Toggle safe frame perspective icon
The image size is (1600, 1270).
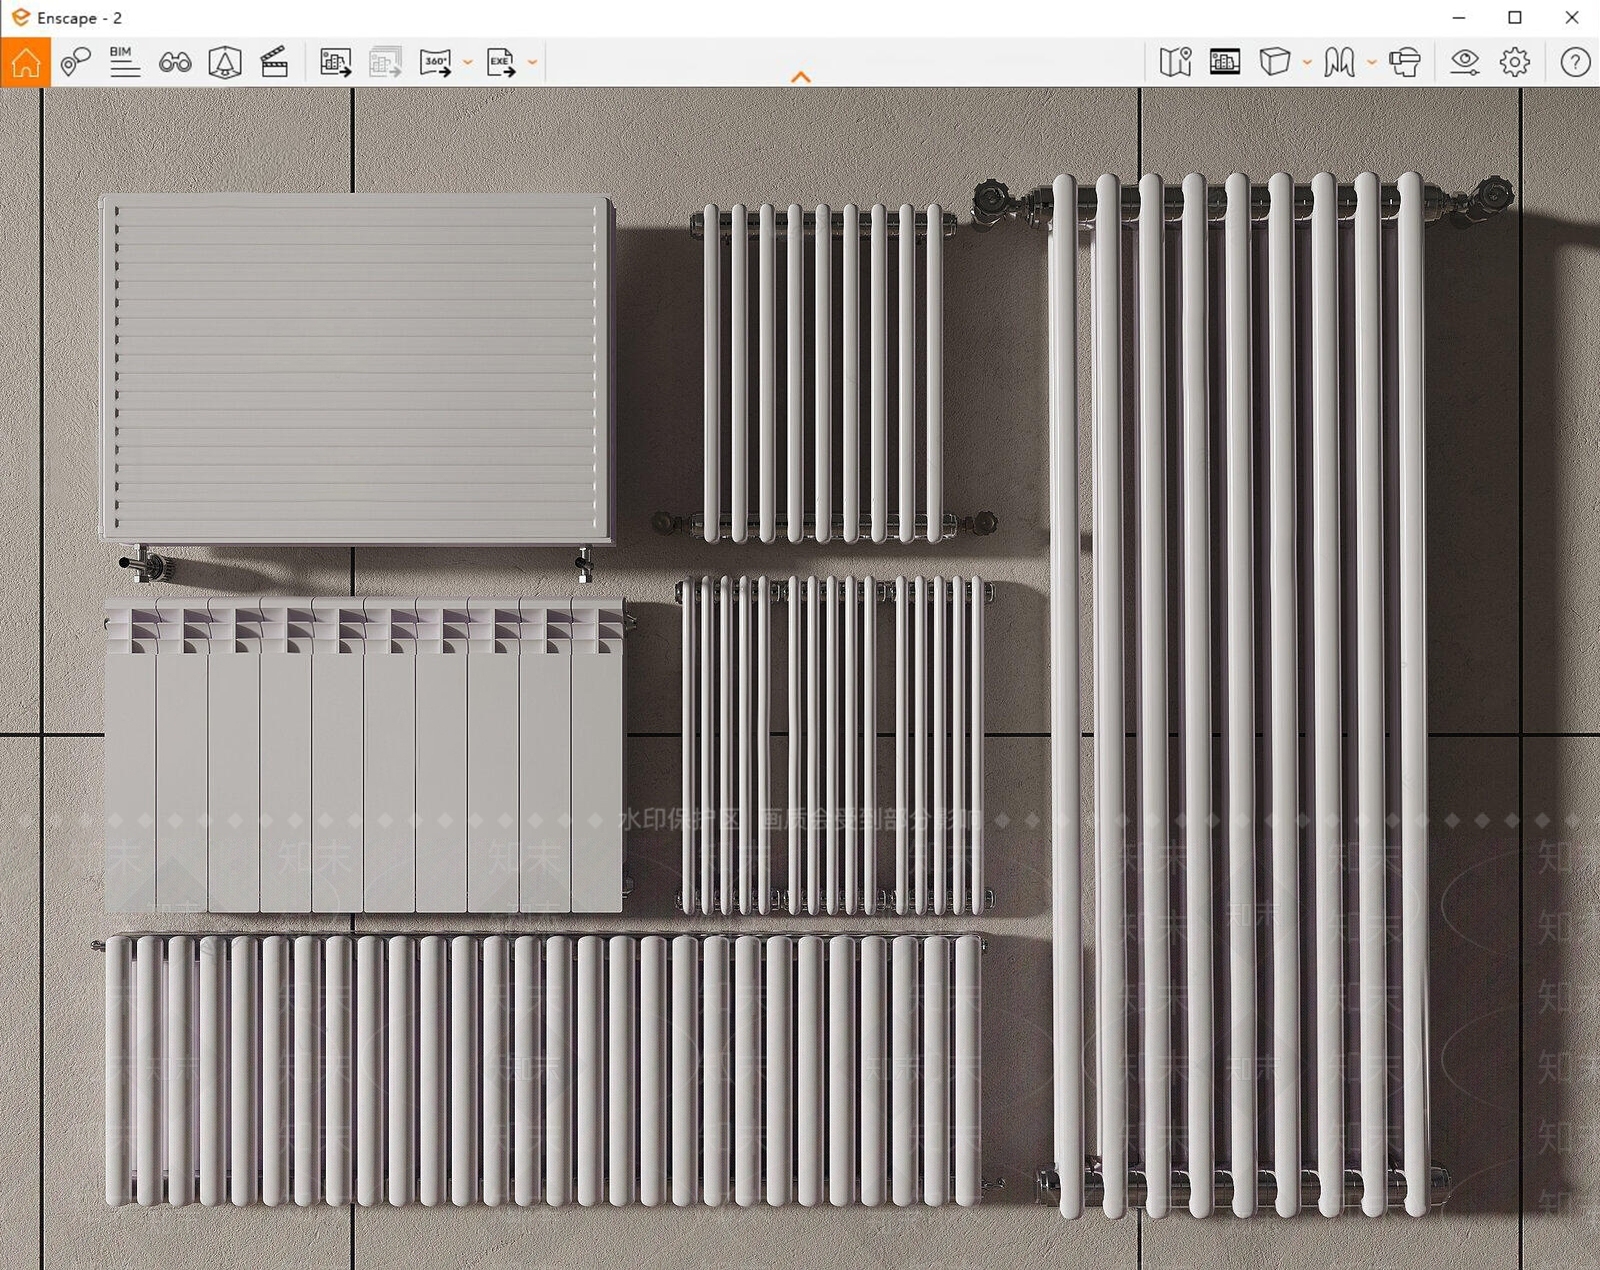(225, 62)
